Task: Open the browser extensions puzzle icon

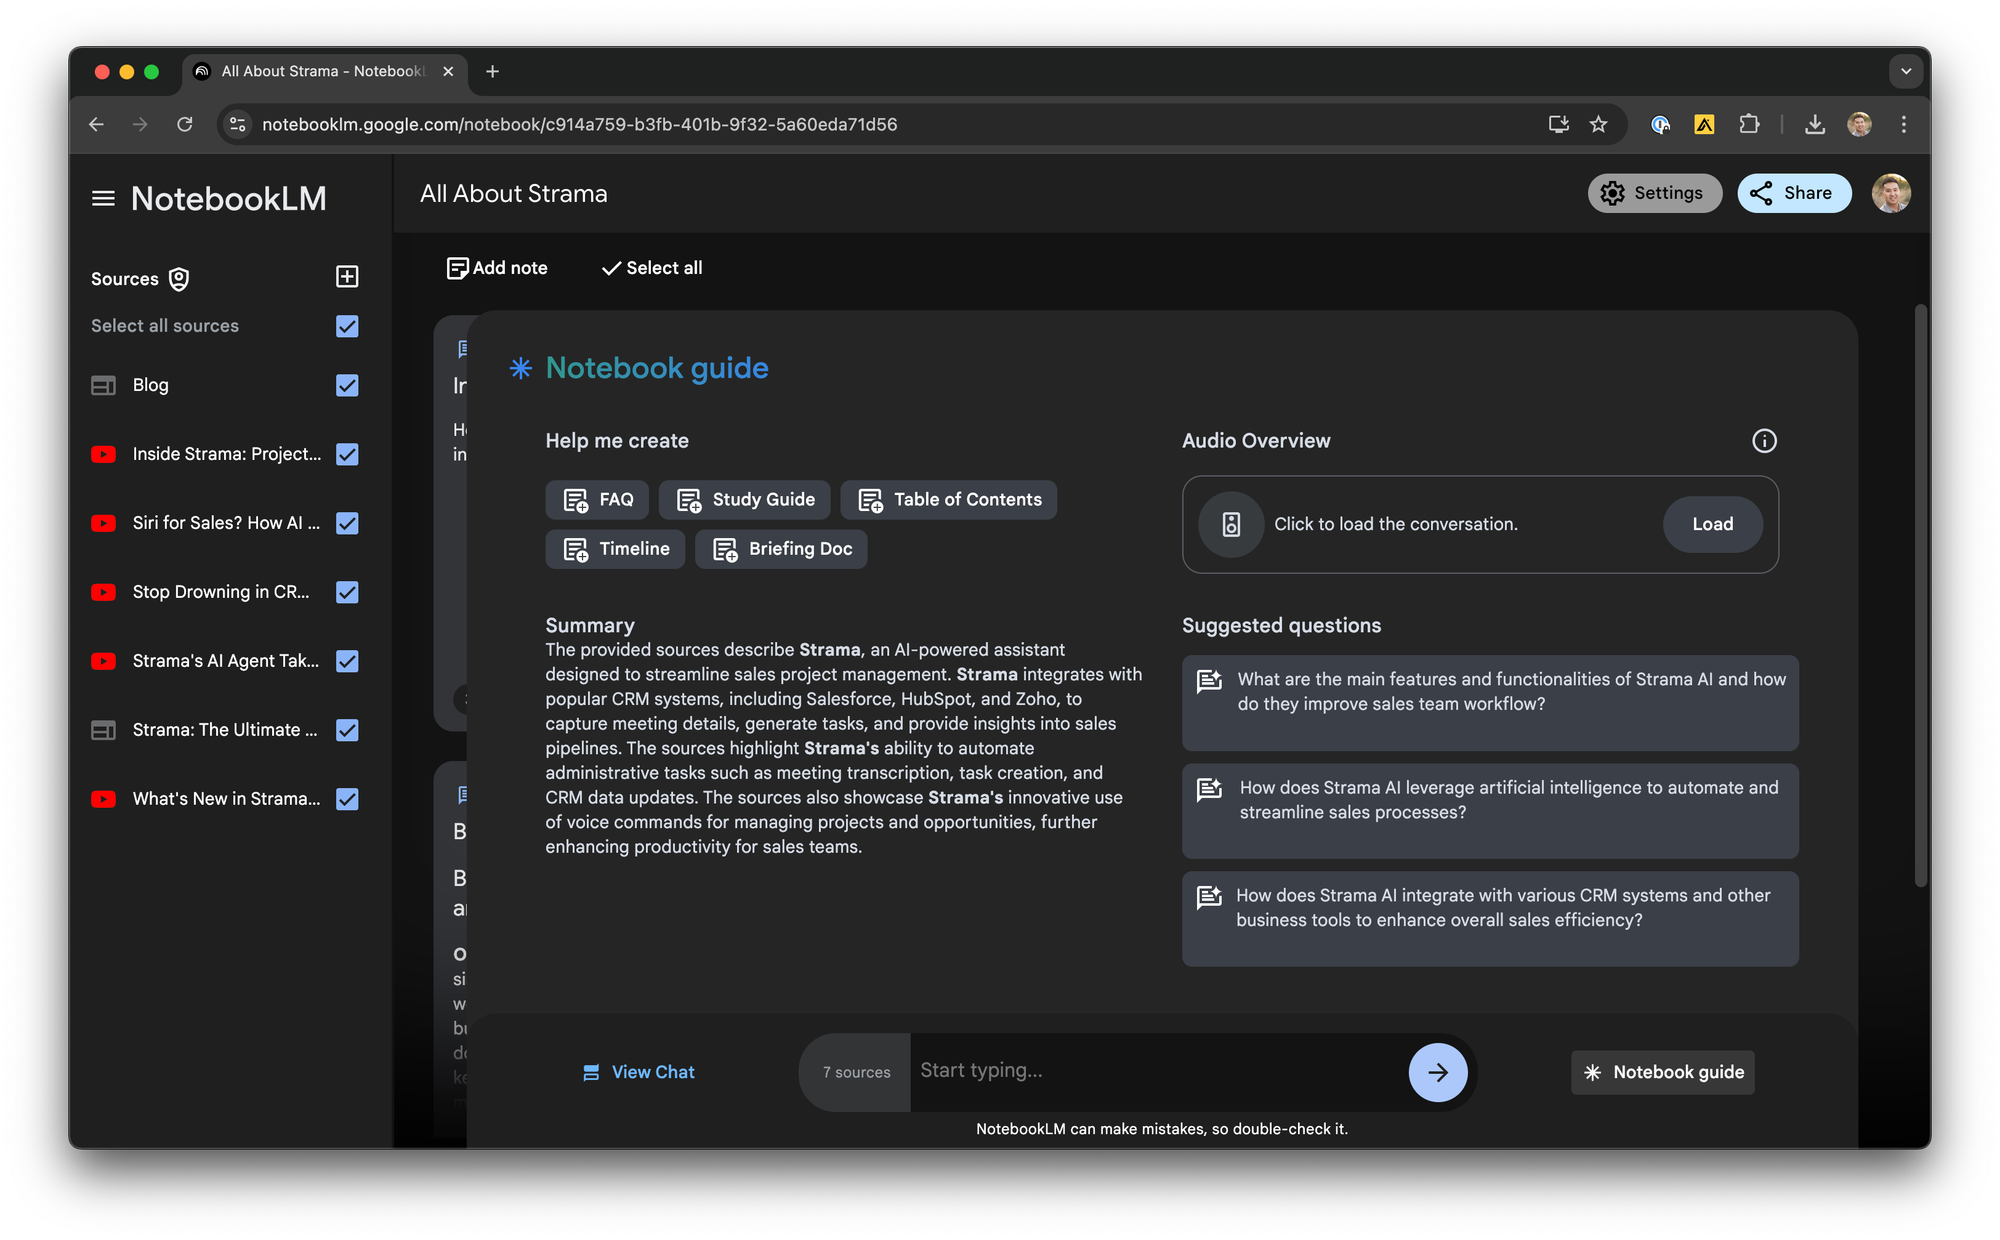Action: [1749, 124]
